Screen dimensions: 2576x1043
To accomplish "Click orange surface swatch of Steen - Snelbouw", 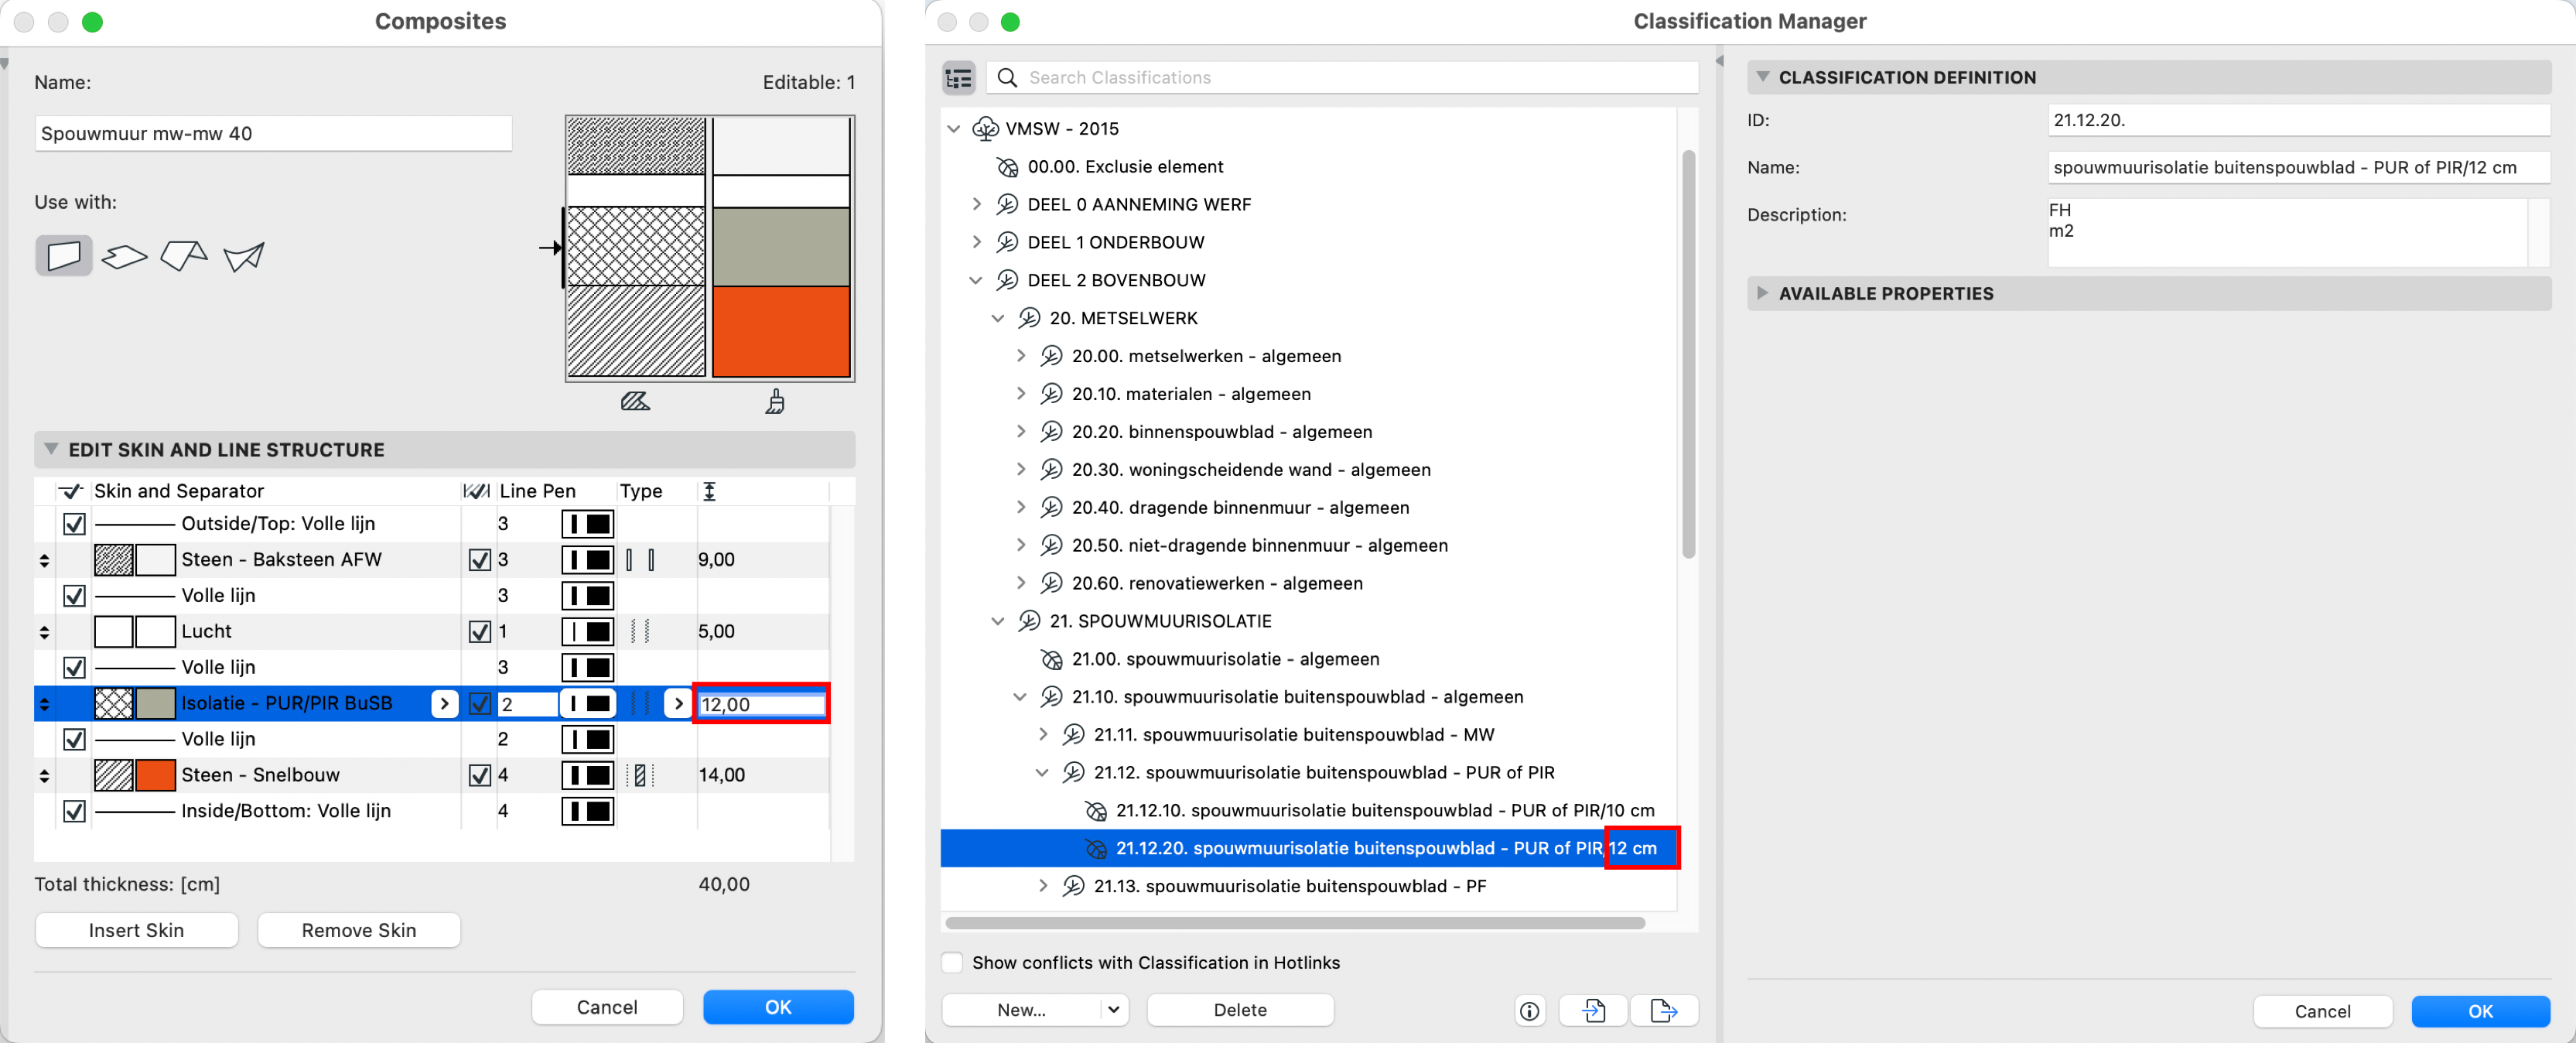I will click(155, 776).
